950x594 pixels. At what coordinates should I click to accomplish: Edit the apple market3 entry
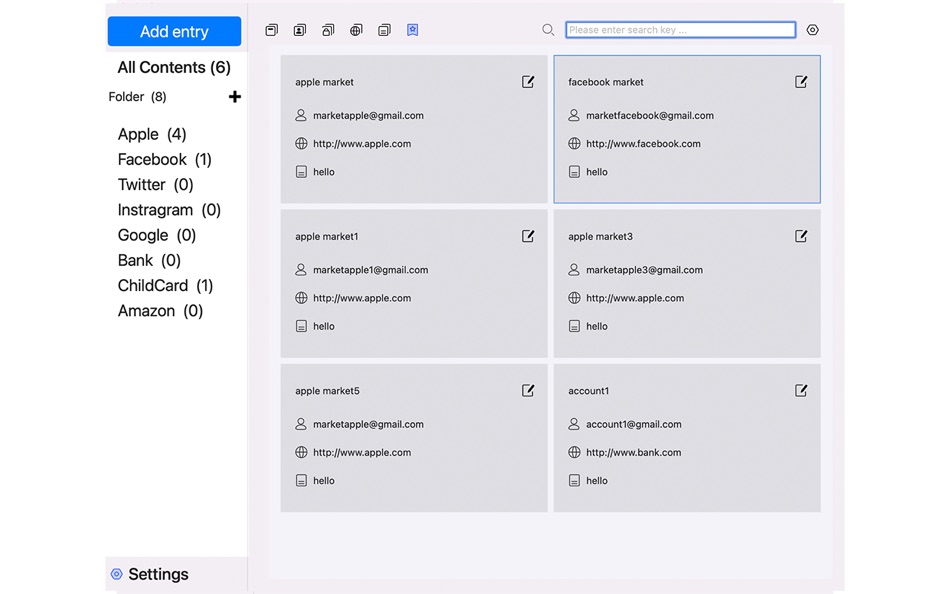801,236
